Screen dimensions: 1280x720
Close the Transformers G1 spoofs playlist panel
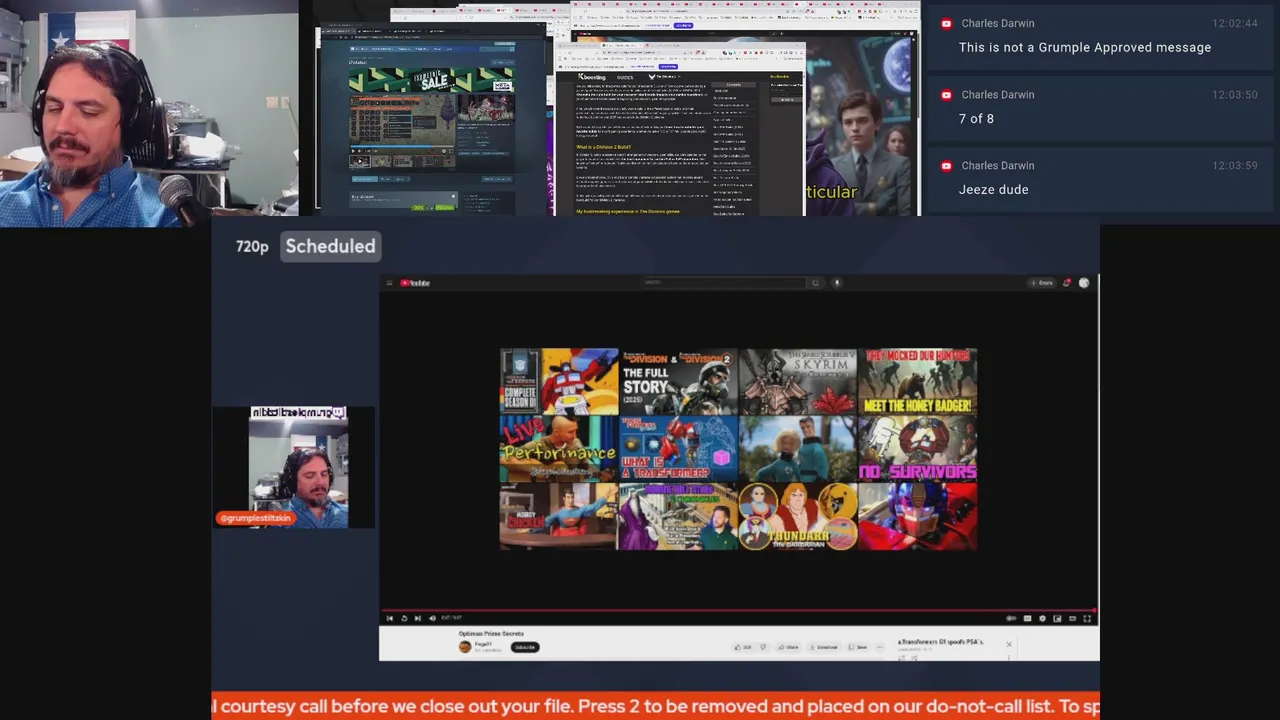1009,644
